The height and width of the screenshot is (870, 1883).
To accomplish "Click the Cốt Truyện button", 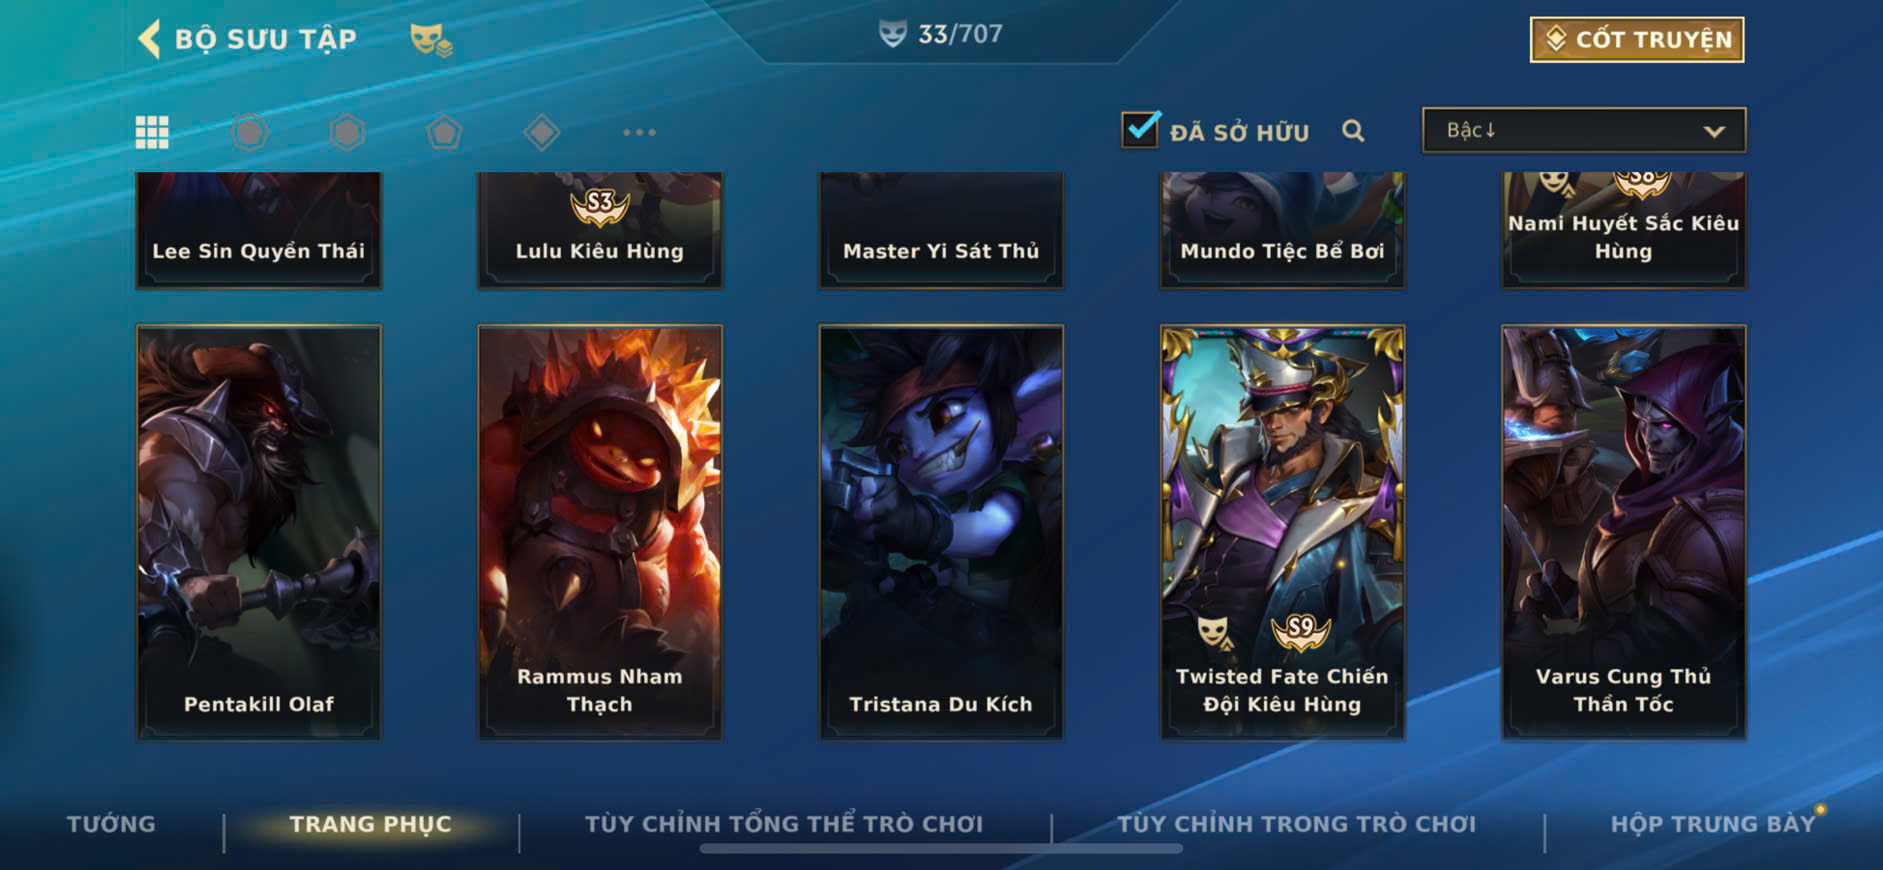I will (1637, 40).
